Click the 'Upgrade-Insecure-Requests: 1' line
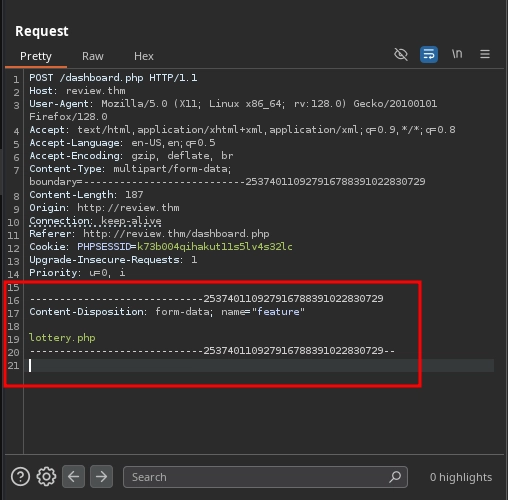Viewport: 508px width, 500px height. (x=113, y=260)
